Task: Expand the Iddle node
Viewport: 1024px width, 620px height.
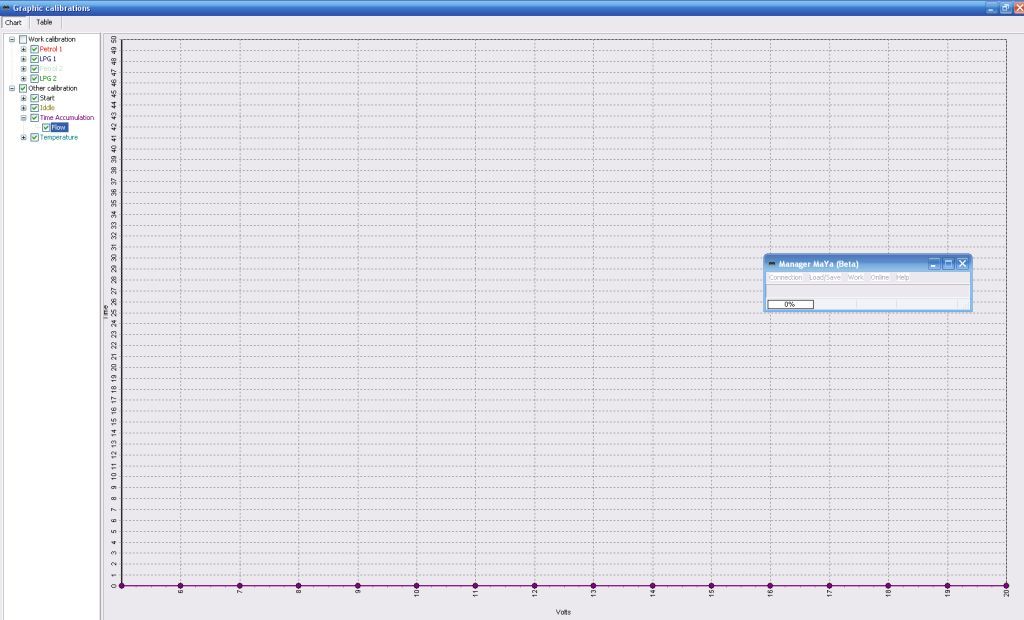Action: pos(24,108)
